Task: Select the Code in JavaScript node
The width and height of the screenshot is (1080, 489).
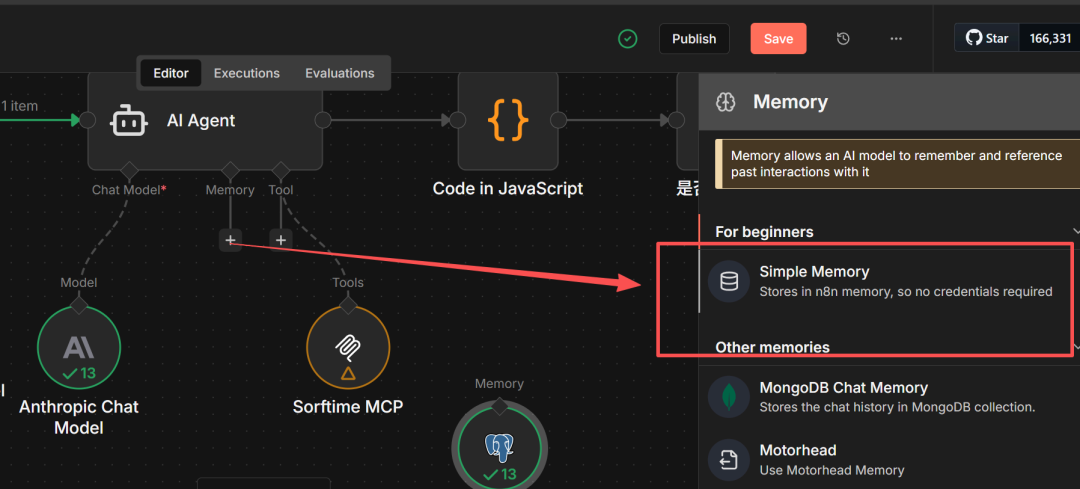Action: pyautogui.click(x=507, y=121)
